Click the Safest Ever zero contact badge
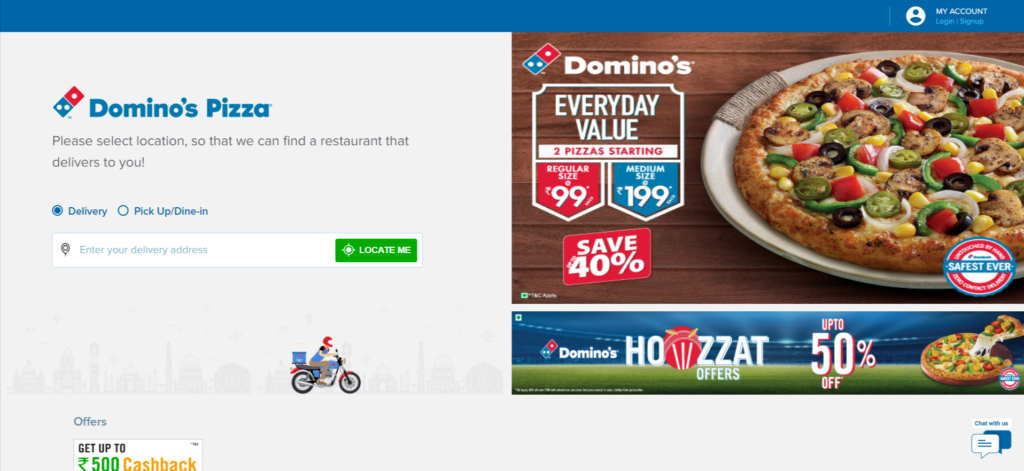Screen dimensions: 1024x471 tap(979, 267)
